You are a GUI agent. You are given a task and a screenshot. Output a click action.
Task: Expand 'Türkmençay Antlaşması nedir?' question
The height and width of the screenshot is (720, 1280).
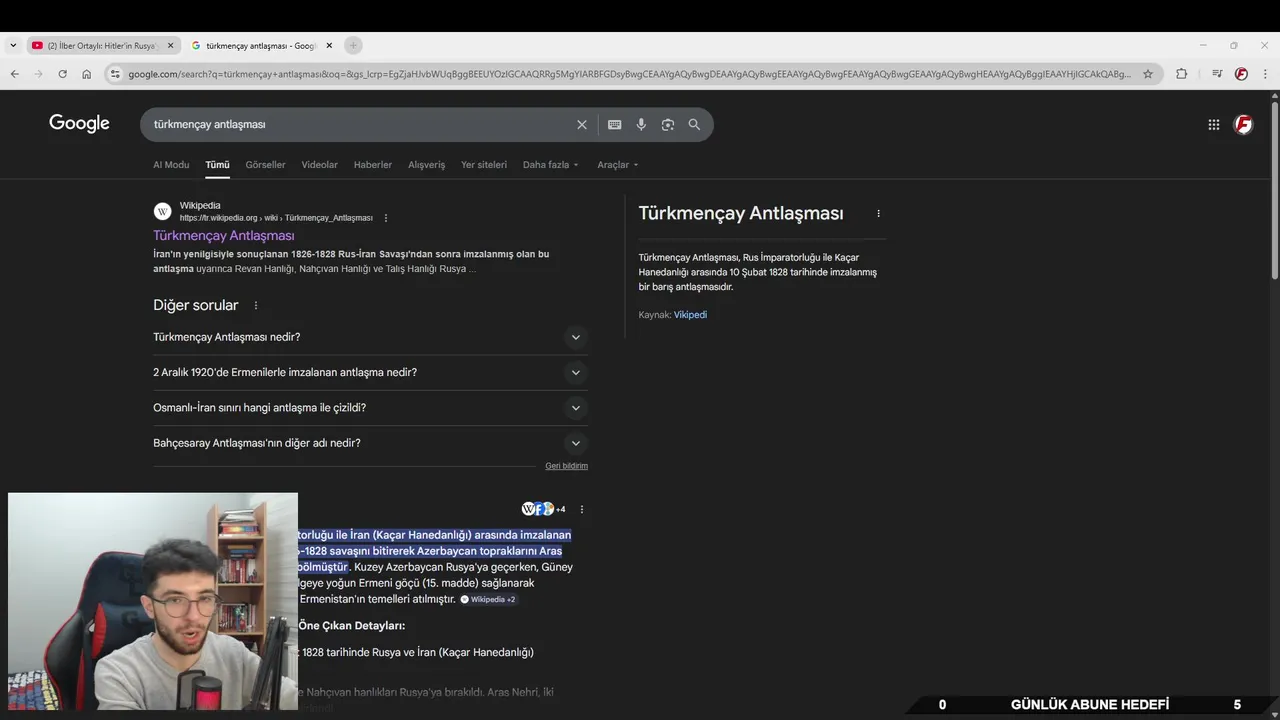(x=370, y=337)
